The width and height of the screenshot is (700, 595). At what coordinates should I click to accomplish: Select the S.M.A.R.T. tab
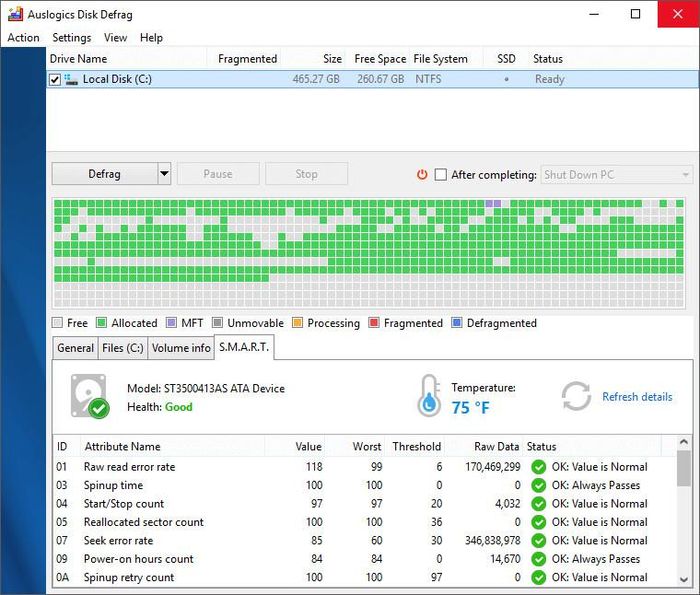click(244, 347)
